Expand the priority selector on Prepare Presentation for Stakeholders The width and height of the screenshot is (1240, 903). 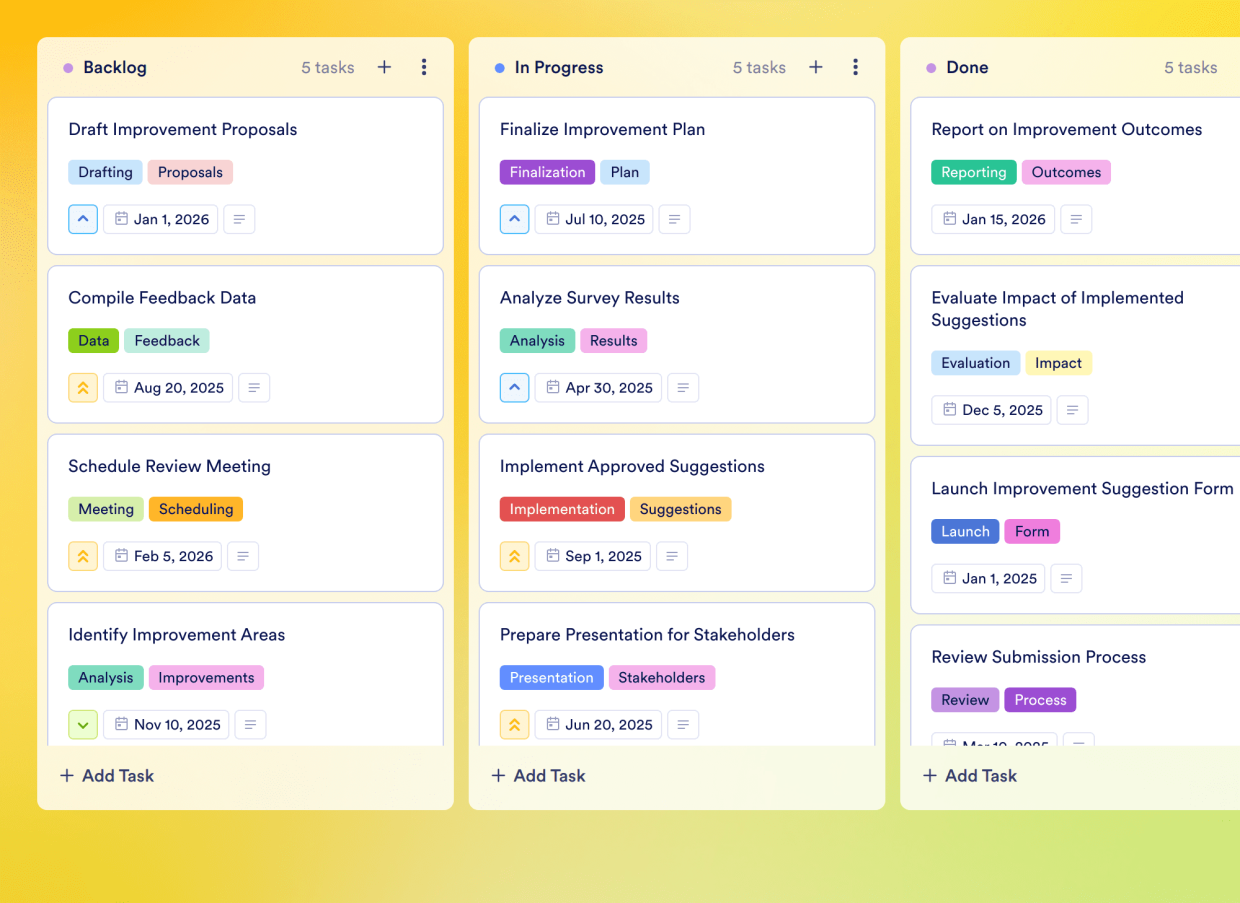(514, 724)
